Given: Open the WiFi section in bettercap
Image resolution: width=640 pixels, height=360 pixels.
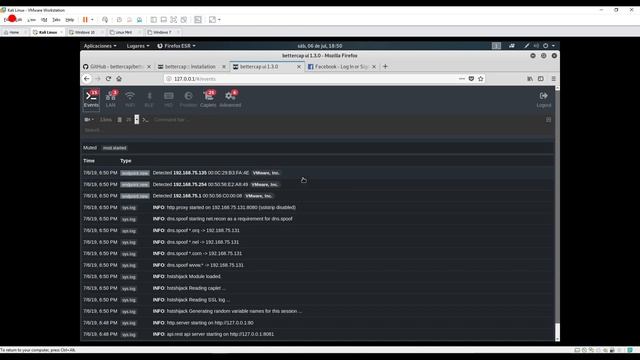Looking at the screenshot, I should coord(130,100).
